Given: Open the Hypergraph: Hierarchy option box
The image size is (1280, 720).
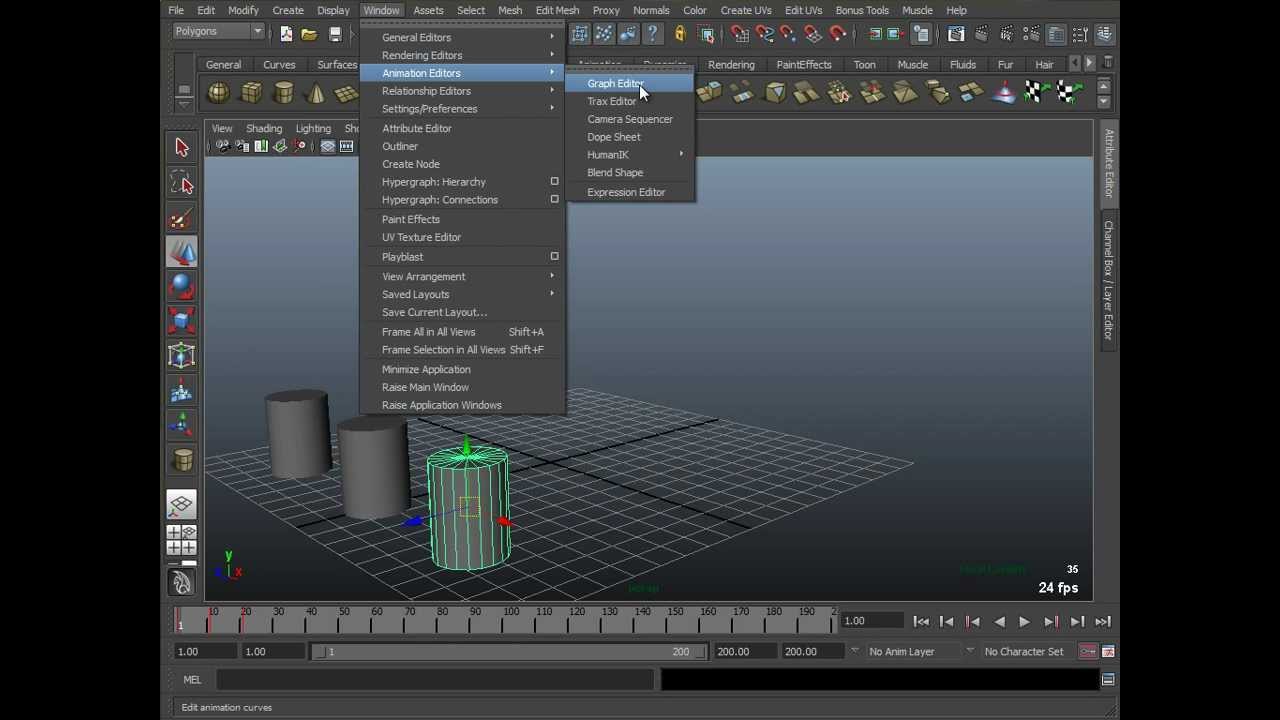Looking at the screenshot, I should [554, 182].
